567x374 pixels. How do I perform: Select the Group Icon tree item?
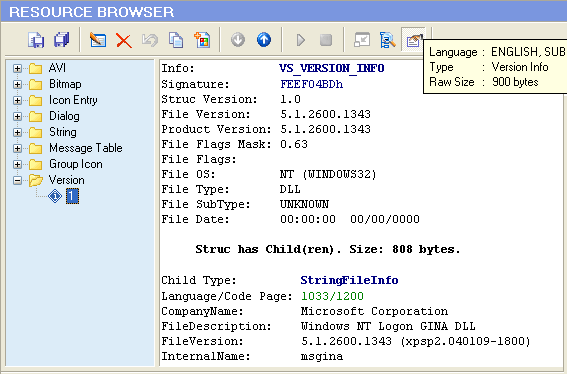click(x=76, y=164)
